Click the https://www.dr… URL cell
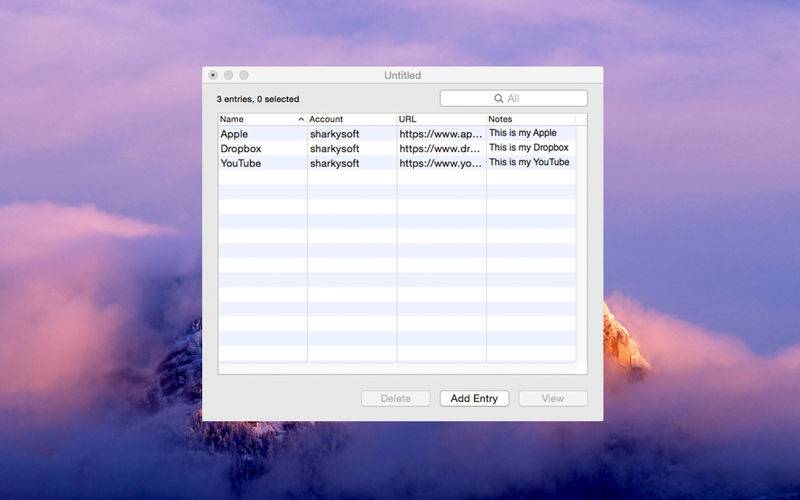 441,148
